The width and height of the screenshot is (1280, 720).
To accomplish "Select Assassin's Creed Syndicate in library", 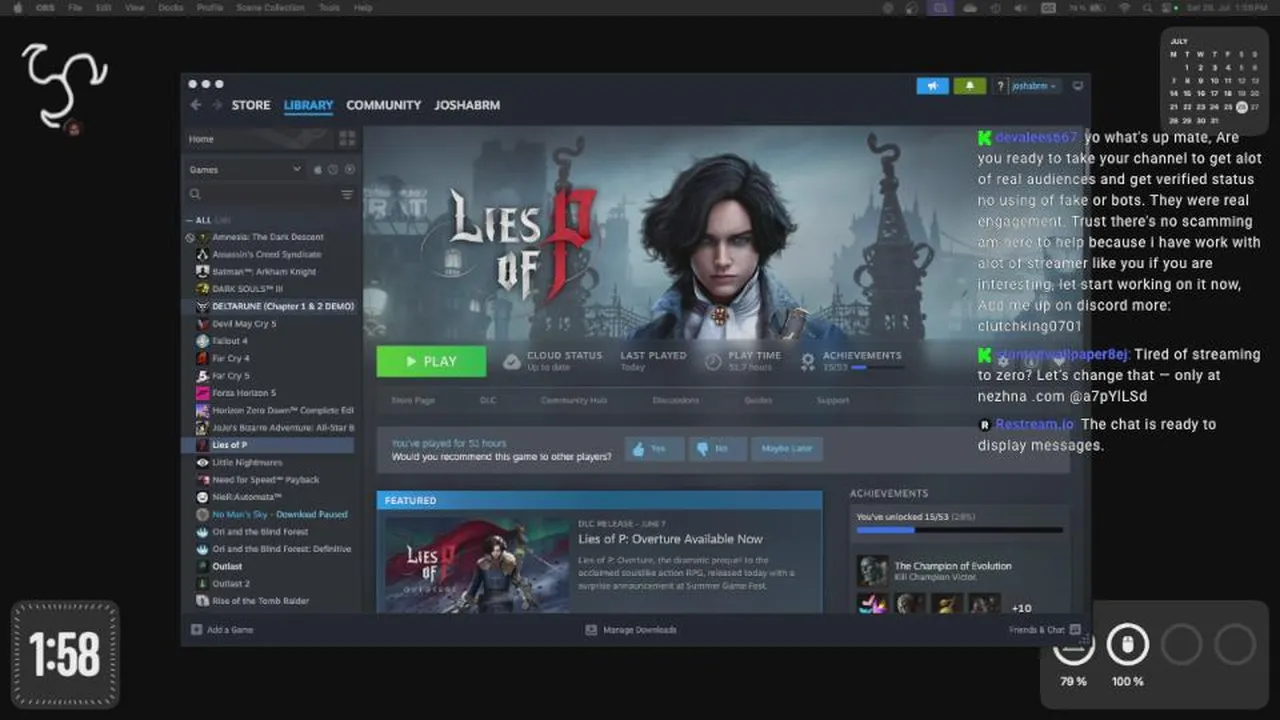I will click(267, 254).
